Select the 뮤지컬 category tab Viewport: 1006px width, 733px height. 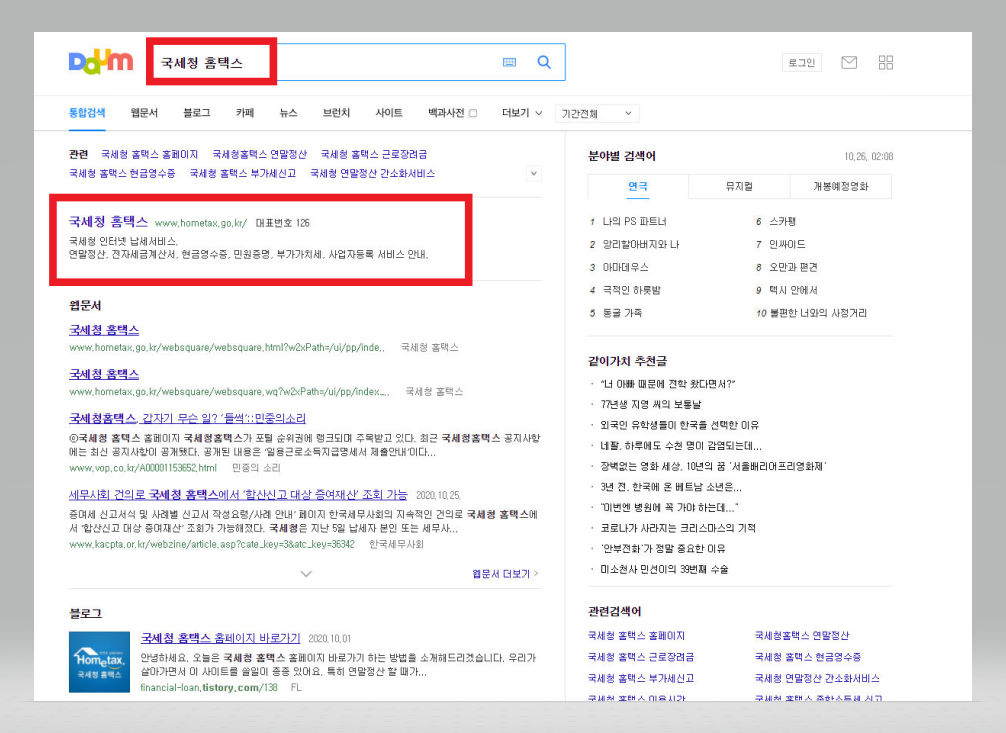point(739,186)
